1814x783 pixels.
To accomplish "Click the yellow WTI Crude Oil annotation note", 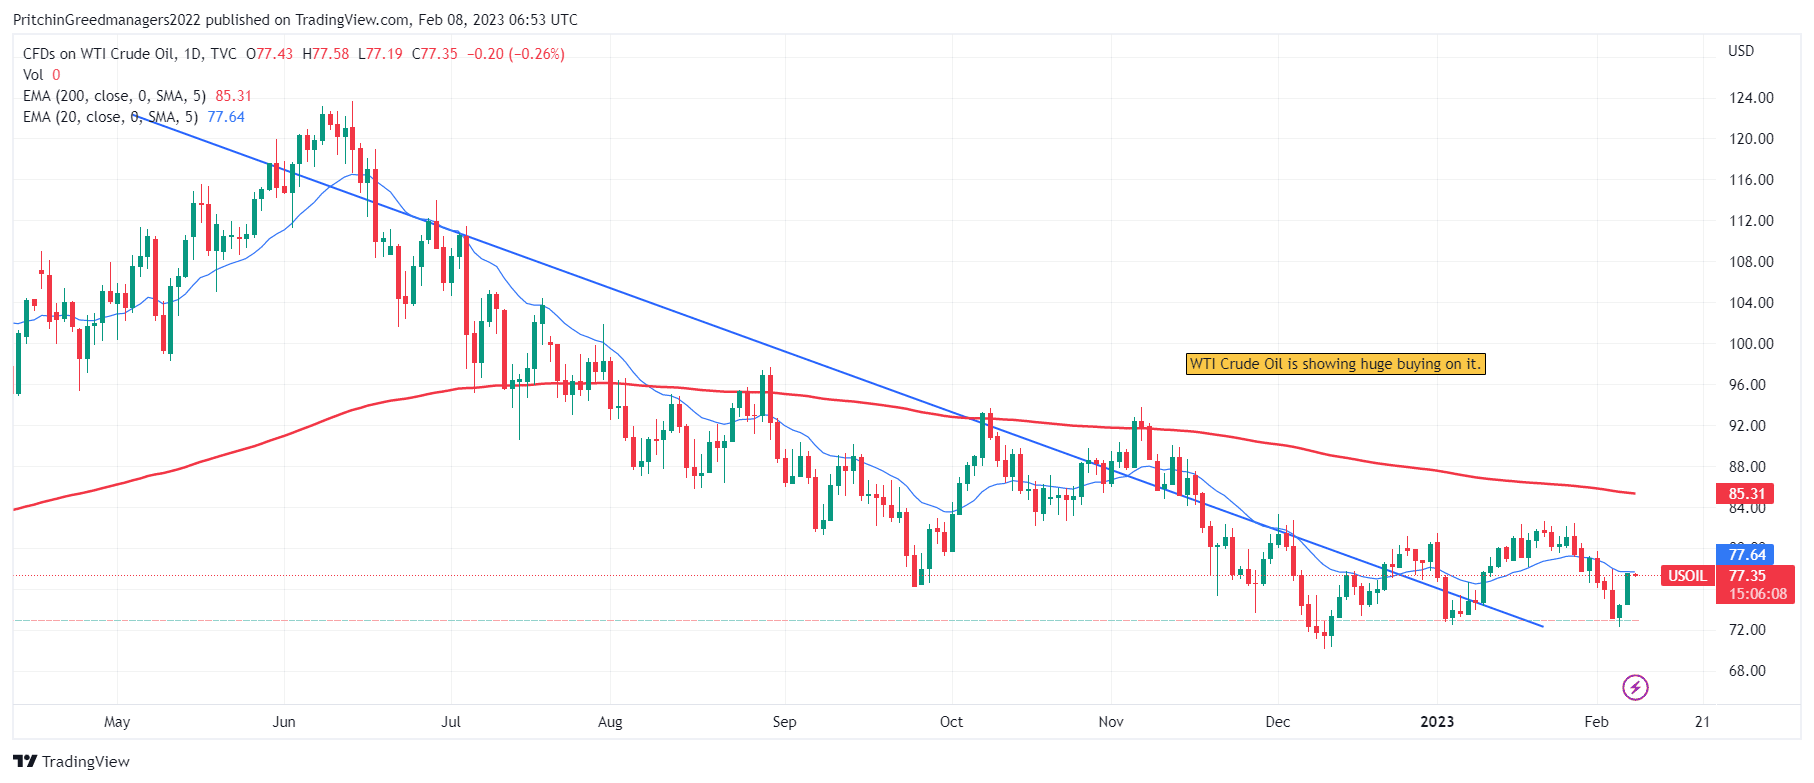I will pos(1335,364).
